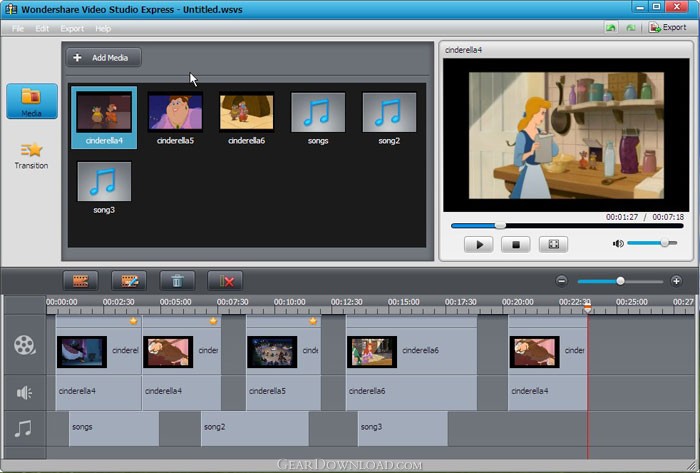This screenshot has width=700, height=473.
Task: Click the application icon in title bar
Action: 11,9
